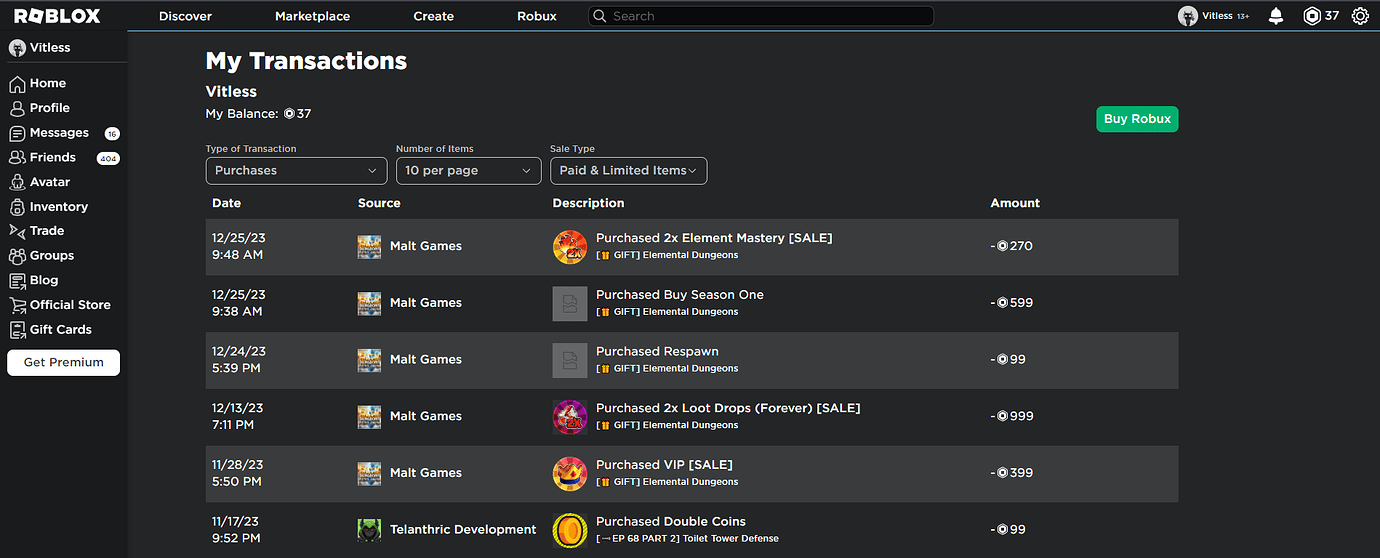Click the VIP crown item icon
Screen dimensions: 1380x558
tap(570, 474)
